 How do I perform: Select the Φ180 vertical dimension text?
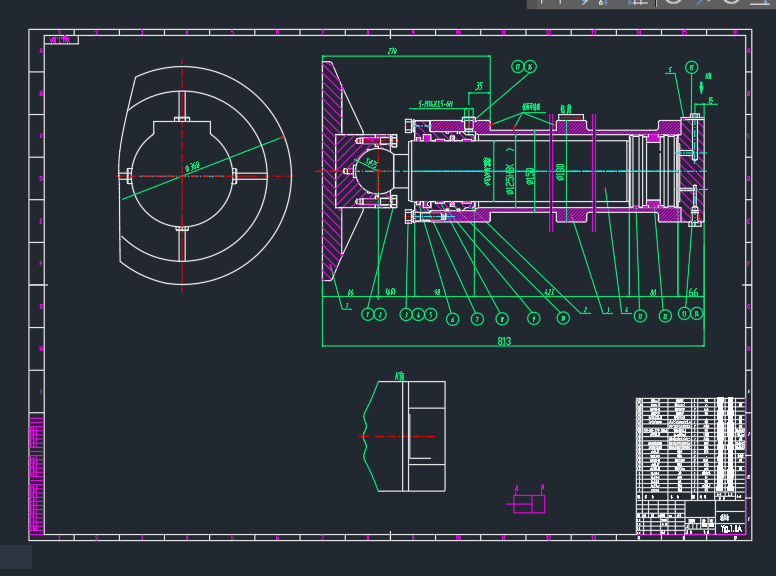(560, 173)
